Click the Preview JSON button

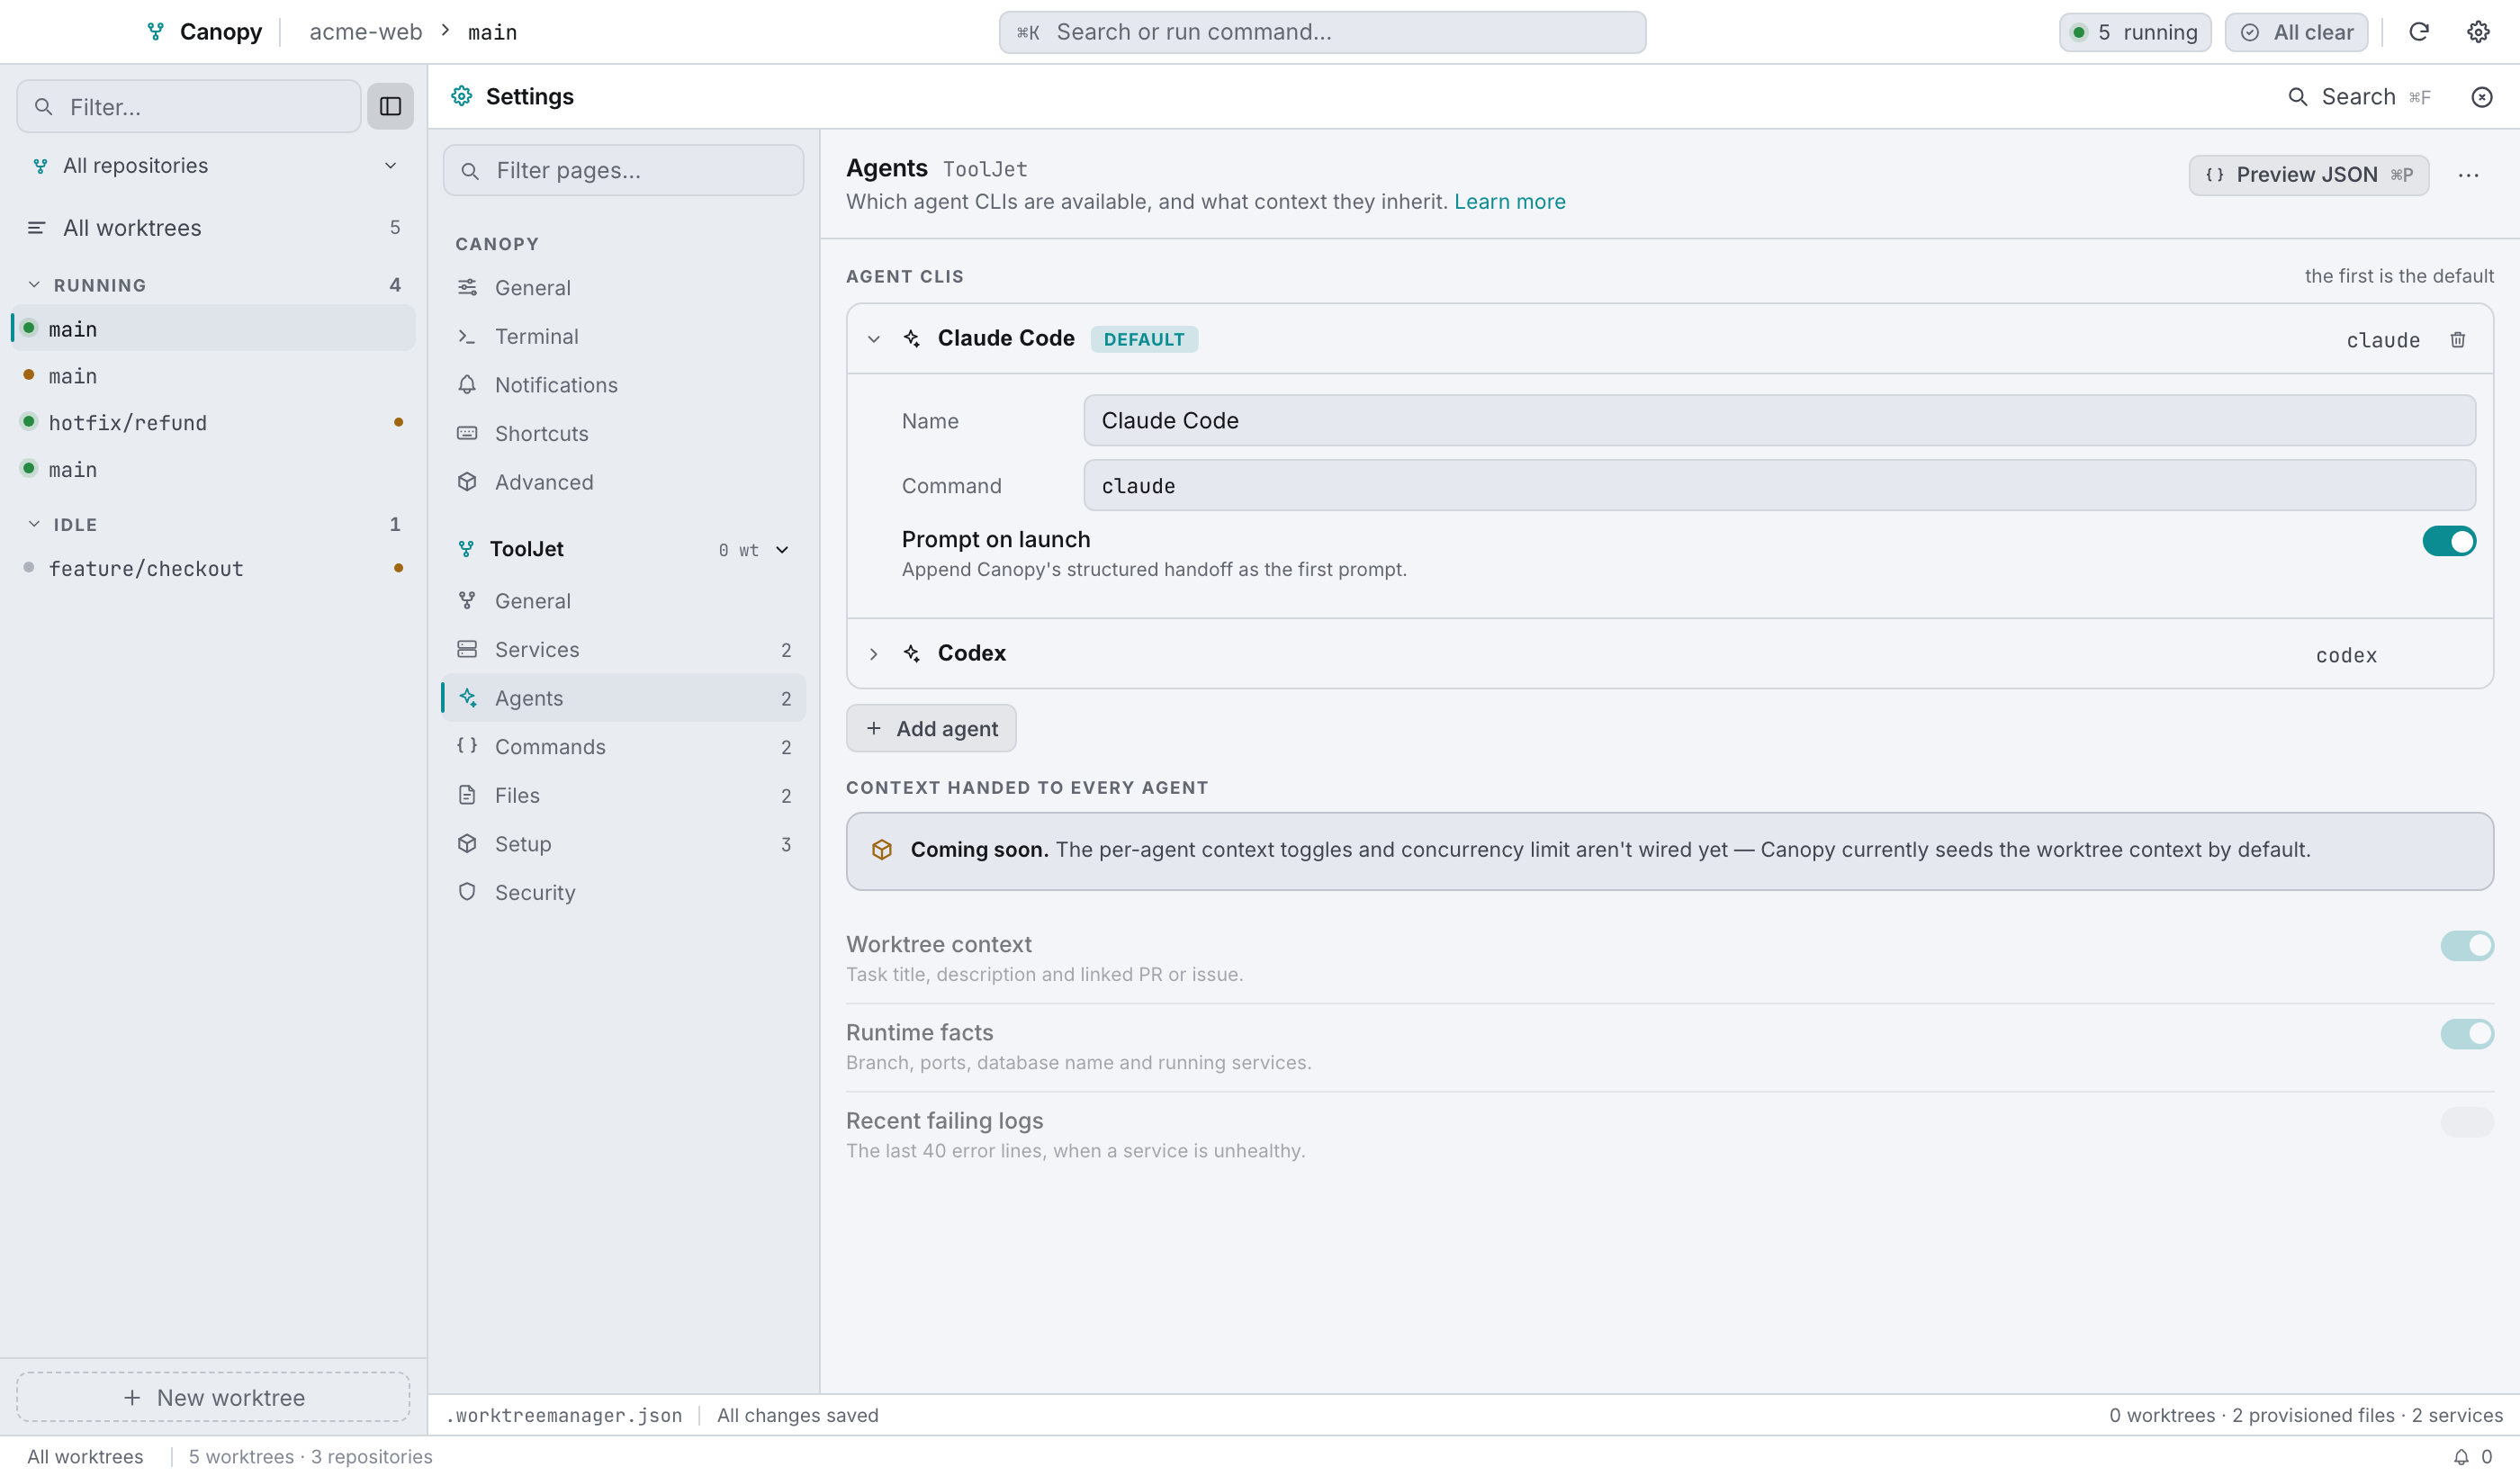pos(2308,175)
